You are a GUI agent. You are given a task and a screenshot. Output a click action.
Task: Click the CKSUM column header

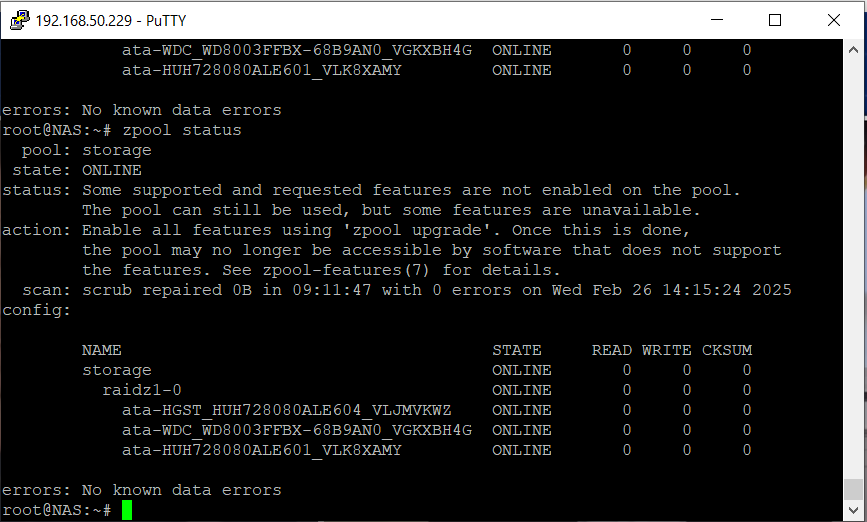(726, 350)
